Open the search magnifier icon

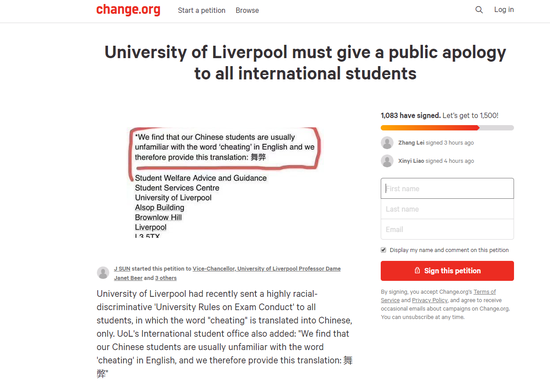[479, 10]
